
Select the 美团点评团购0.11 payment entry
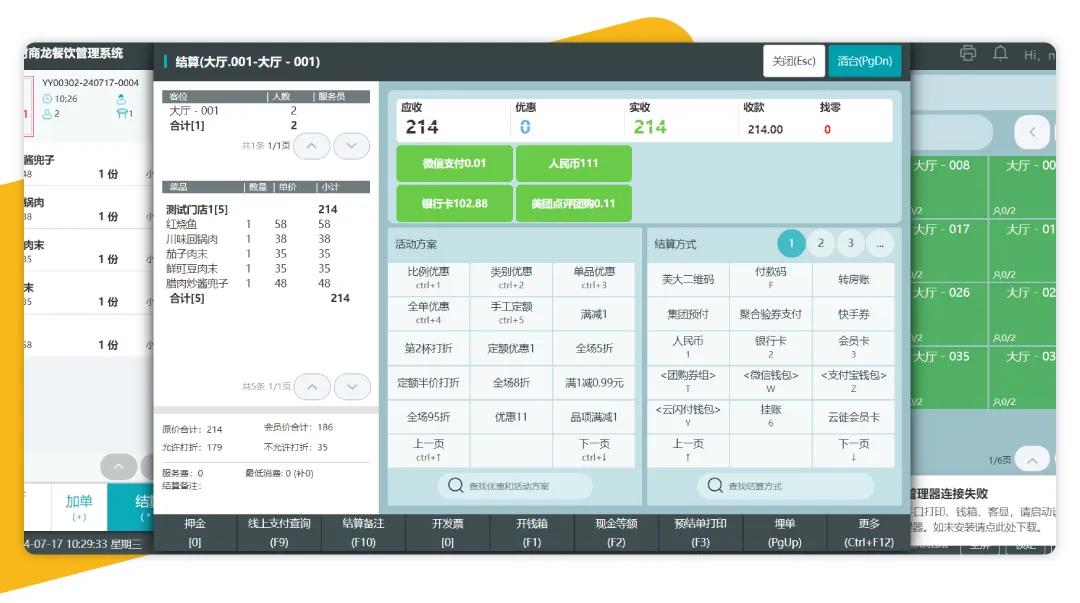(574, 203)
